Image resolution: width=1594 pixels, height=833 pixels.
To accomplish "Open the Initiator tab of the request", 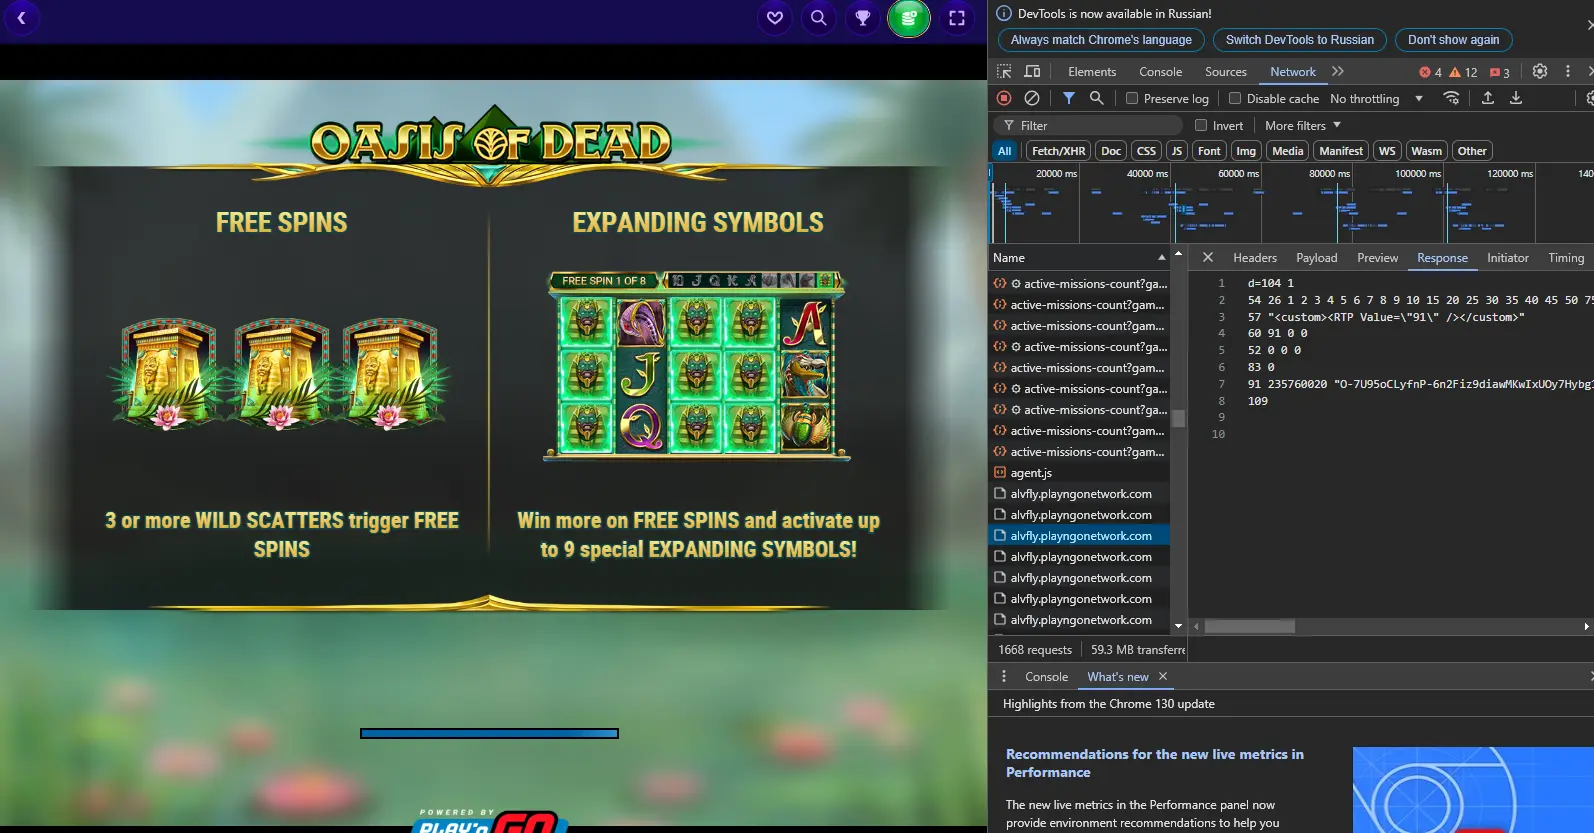I will (1508, 258).
